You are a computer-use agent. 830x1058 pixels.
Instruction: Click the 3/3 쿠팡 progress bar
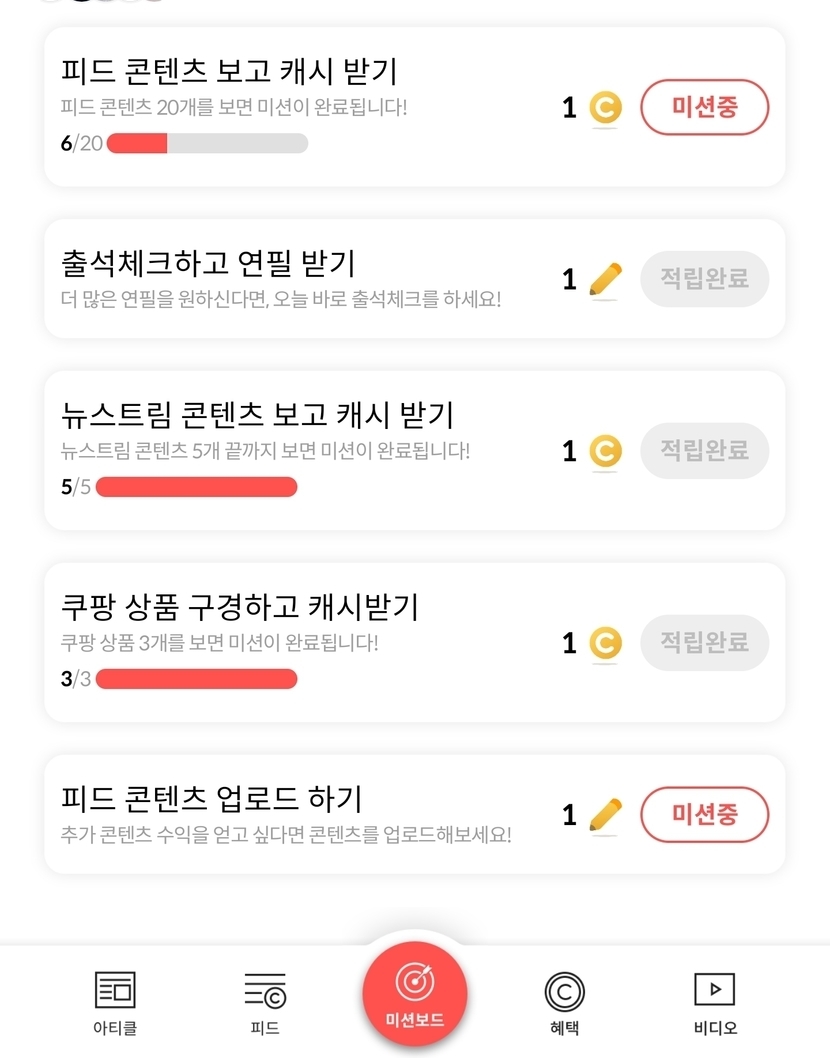pos(196,679)
